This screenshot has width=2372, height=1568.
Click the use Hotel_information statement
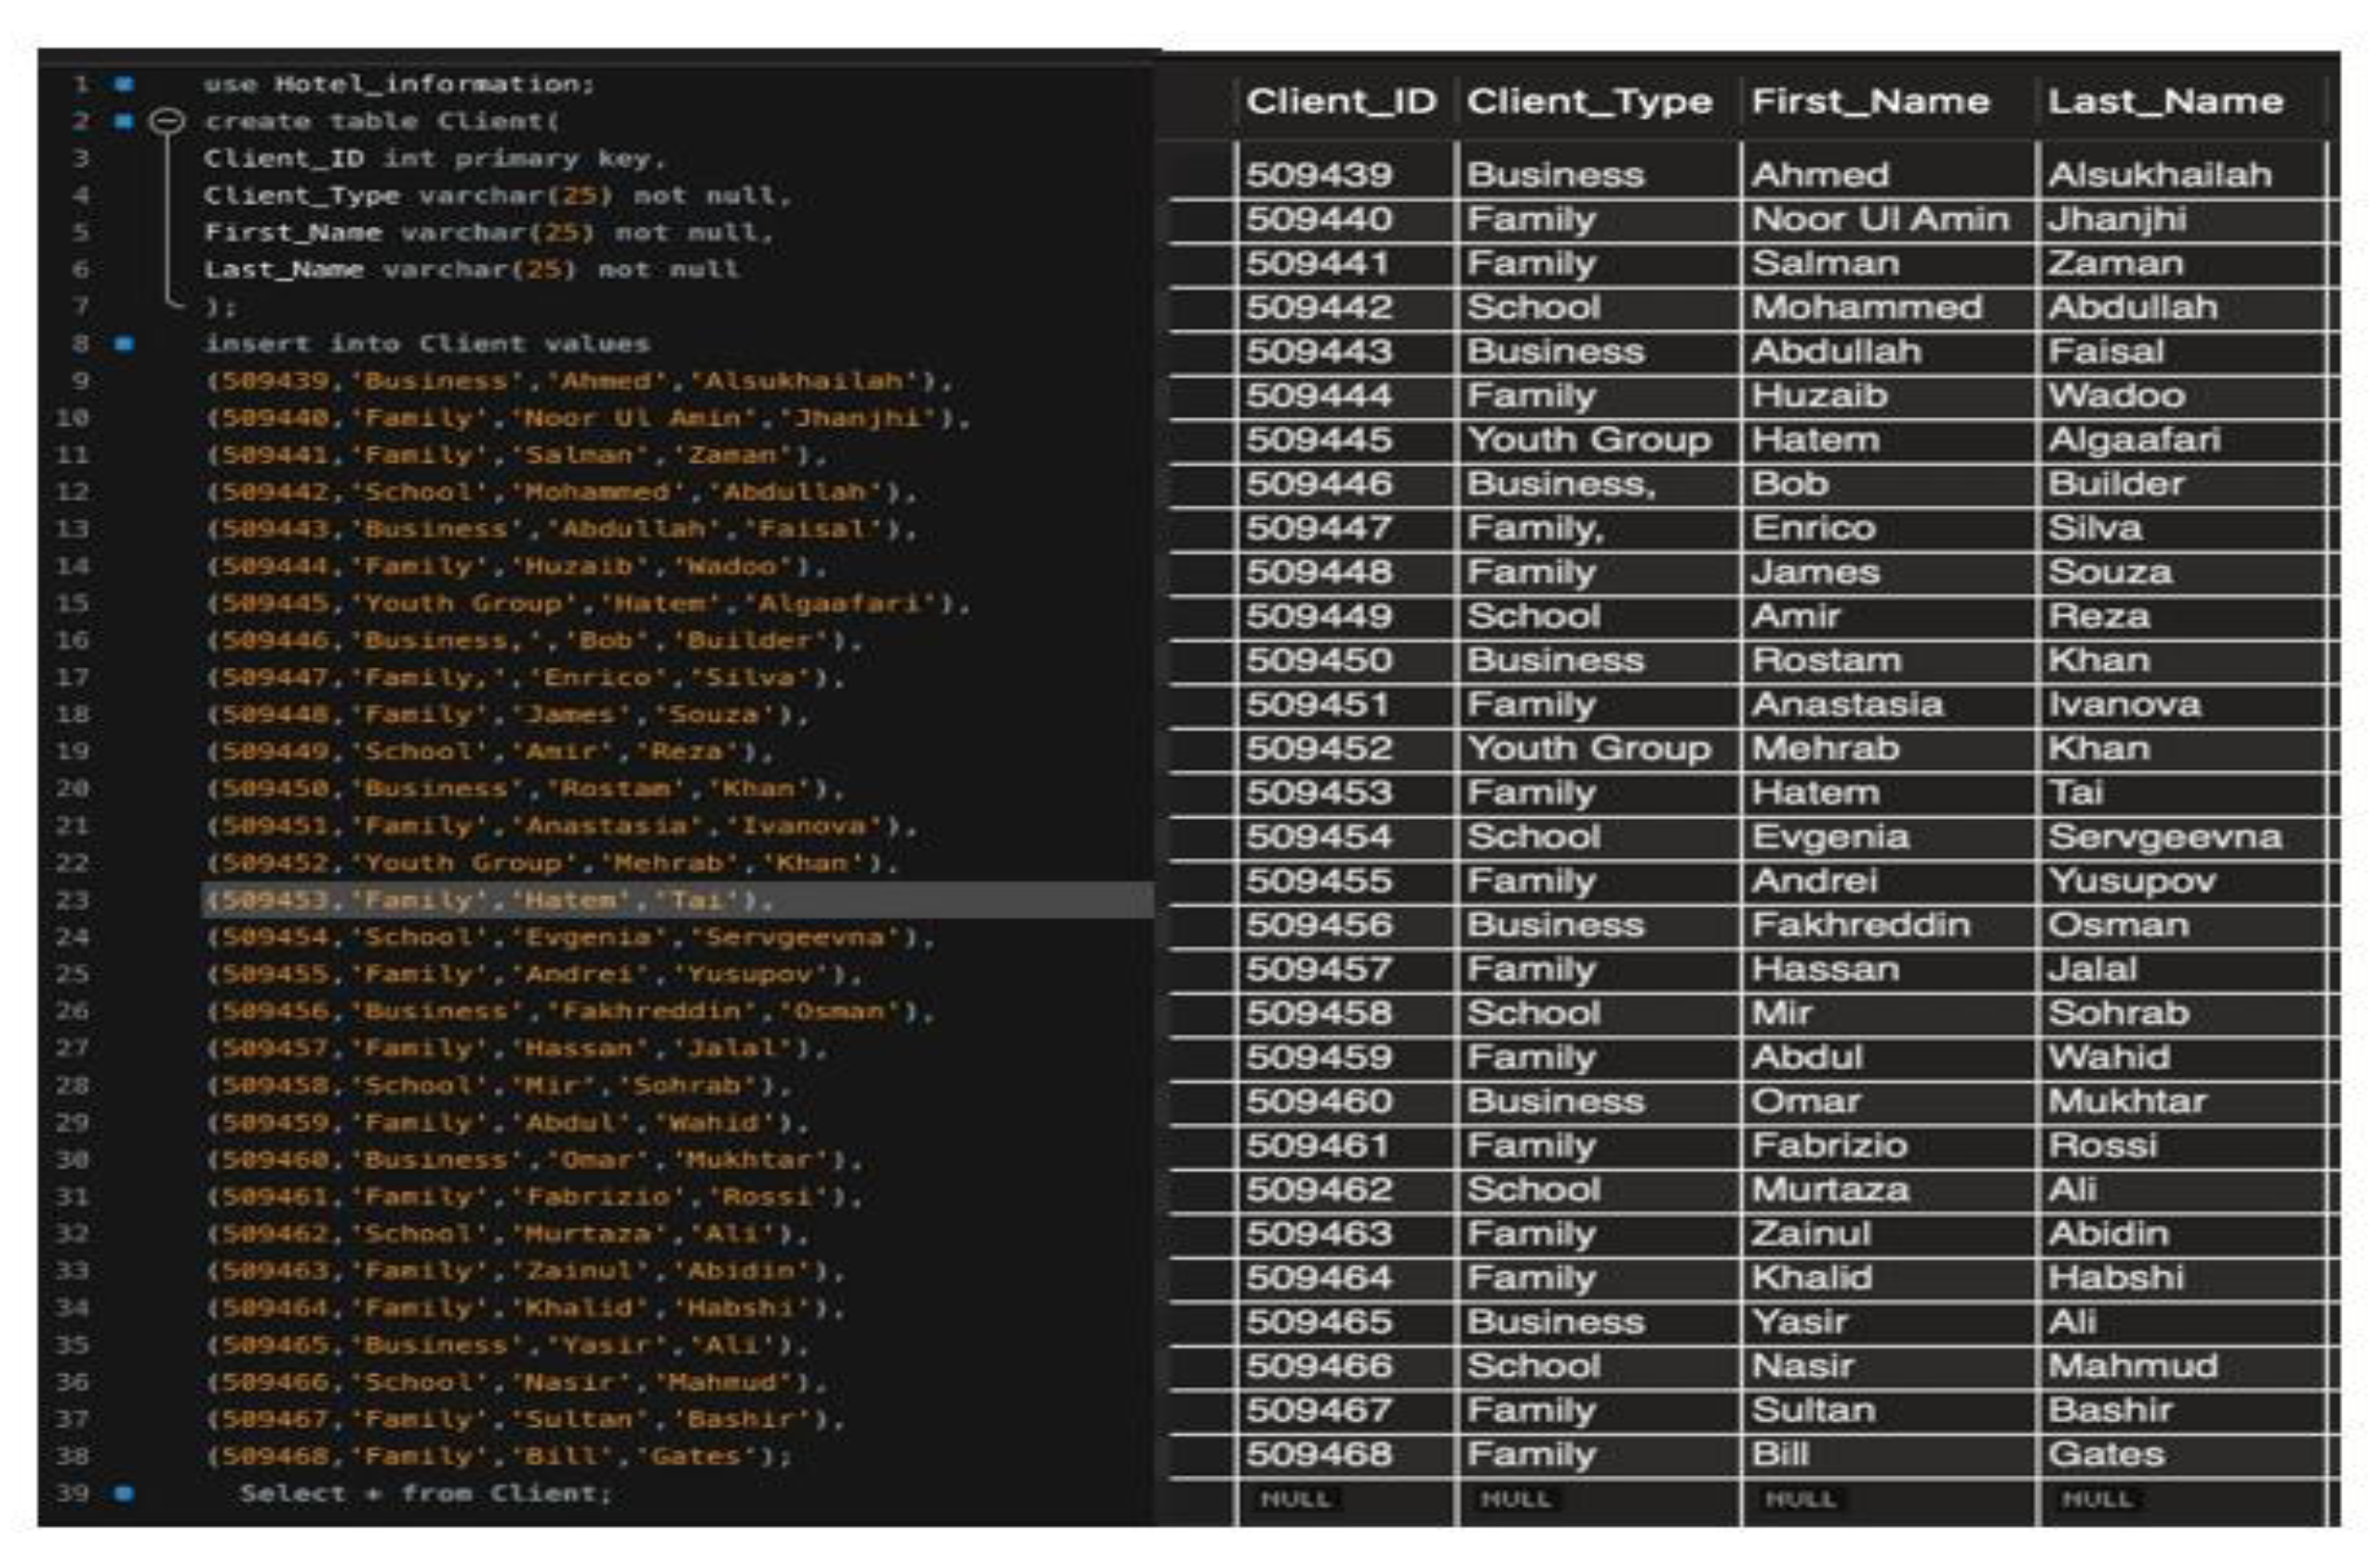tap(390, 85)
